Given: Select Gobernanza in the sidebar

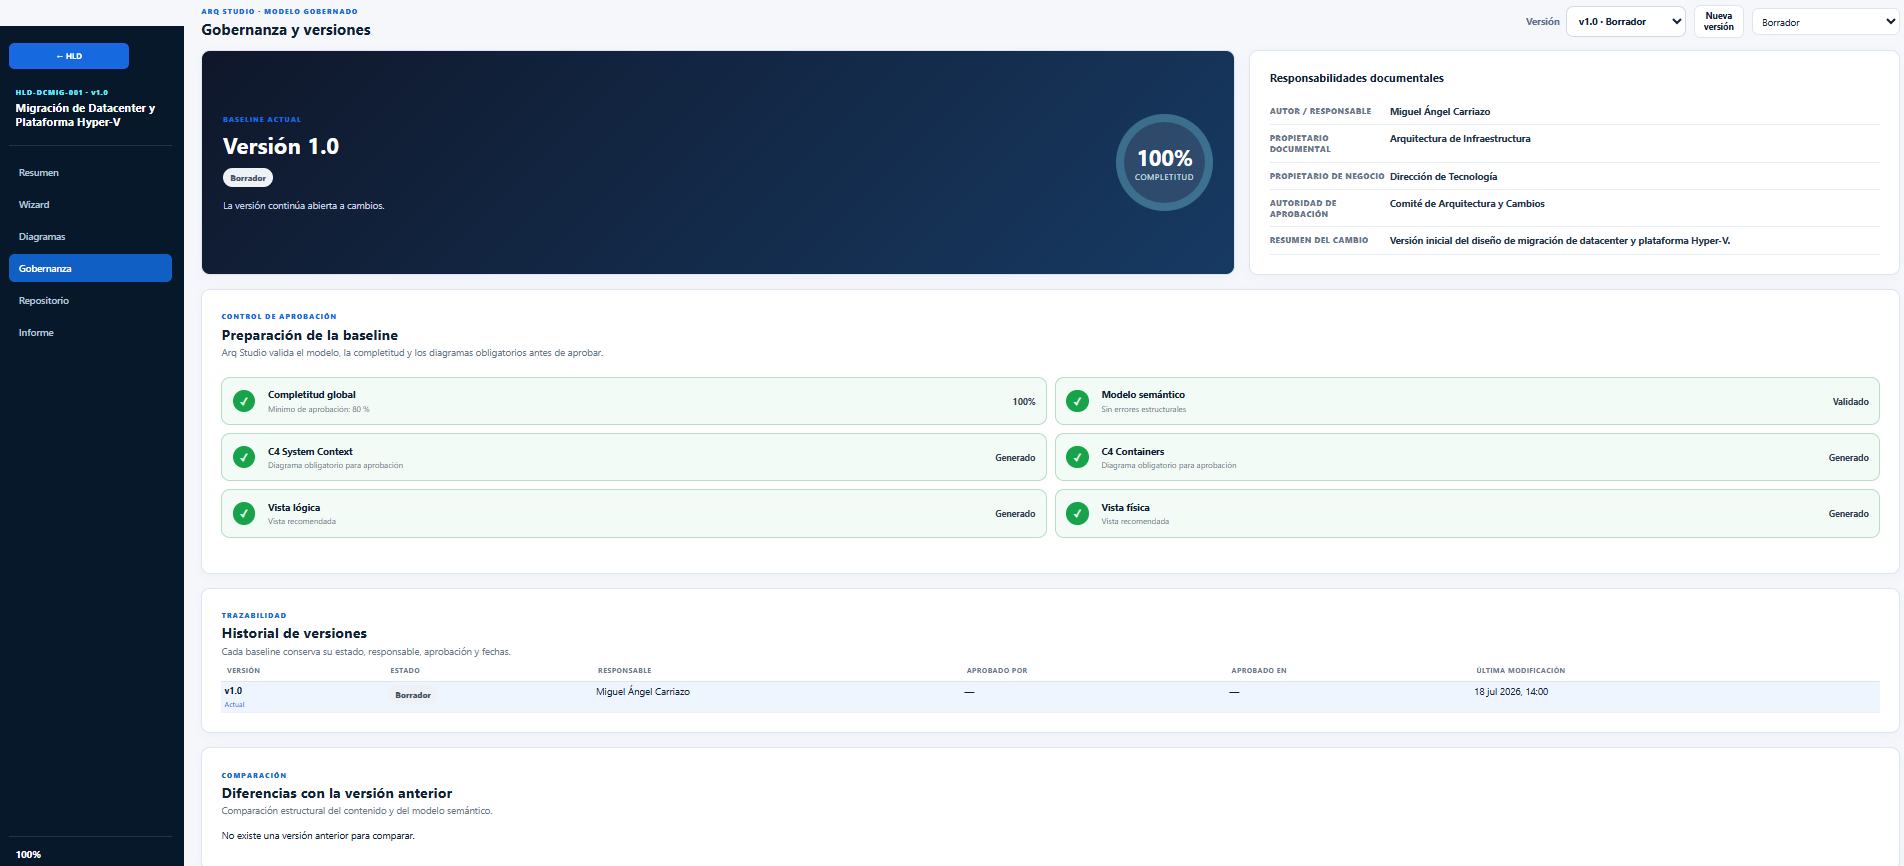Looking at the screenshot, I should coord(90,268).
